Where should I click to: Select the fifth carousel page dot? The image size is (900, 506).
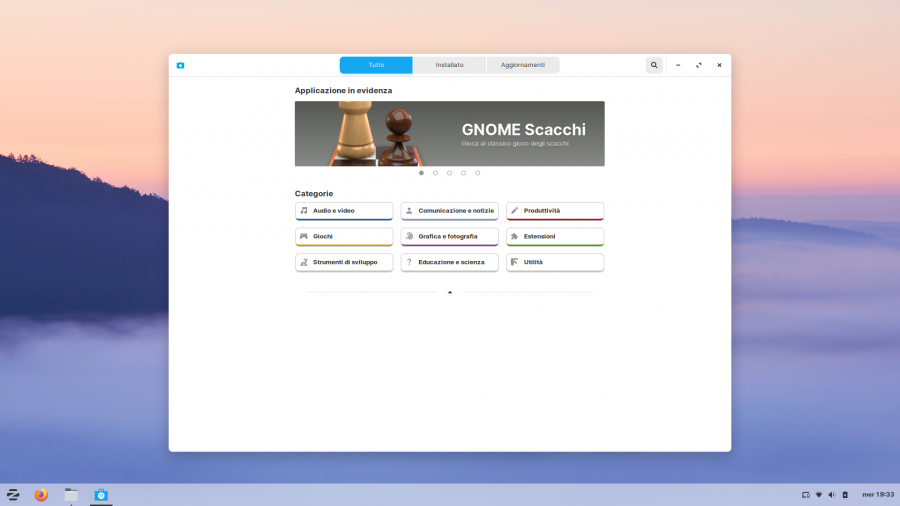[x=477, y=173]
